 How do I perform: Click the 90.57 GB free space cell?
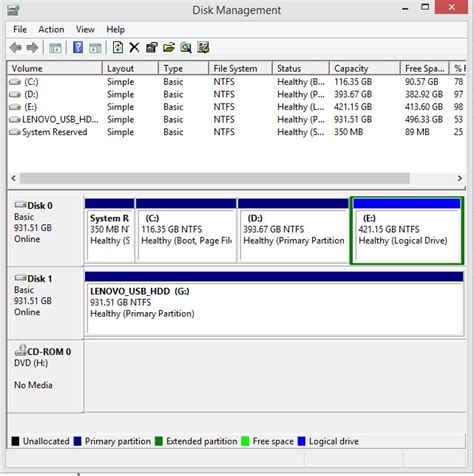click(422, 82)
